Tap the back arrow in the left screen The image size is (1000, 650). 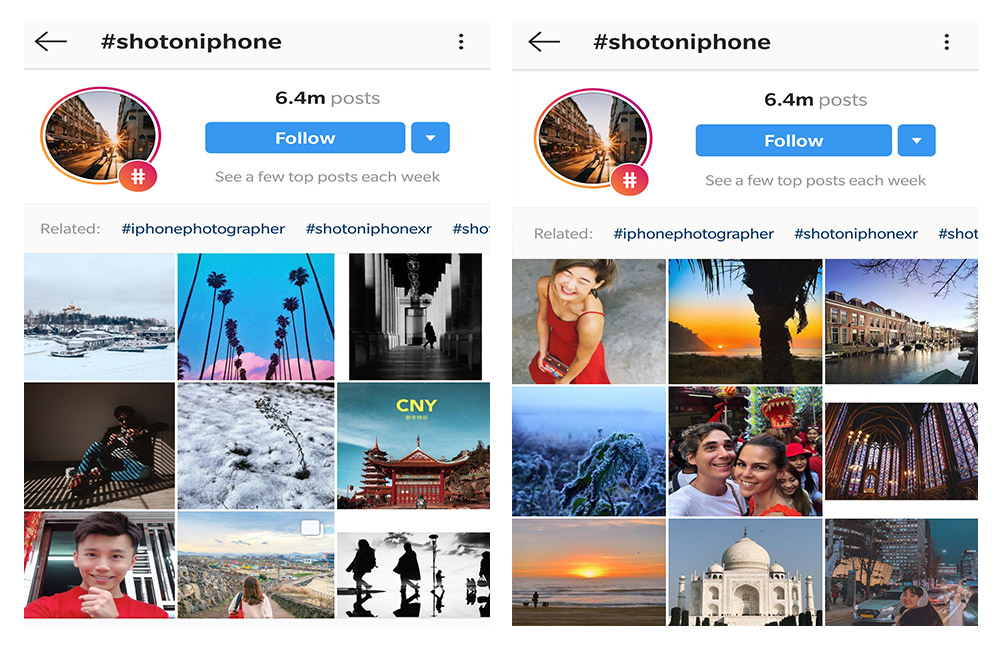[x=51, y=42]
